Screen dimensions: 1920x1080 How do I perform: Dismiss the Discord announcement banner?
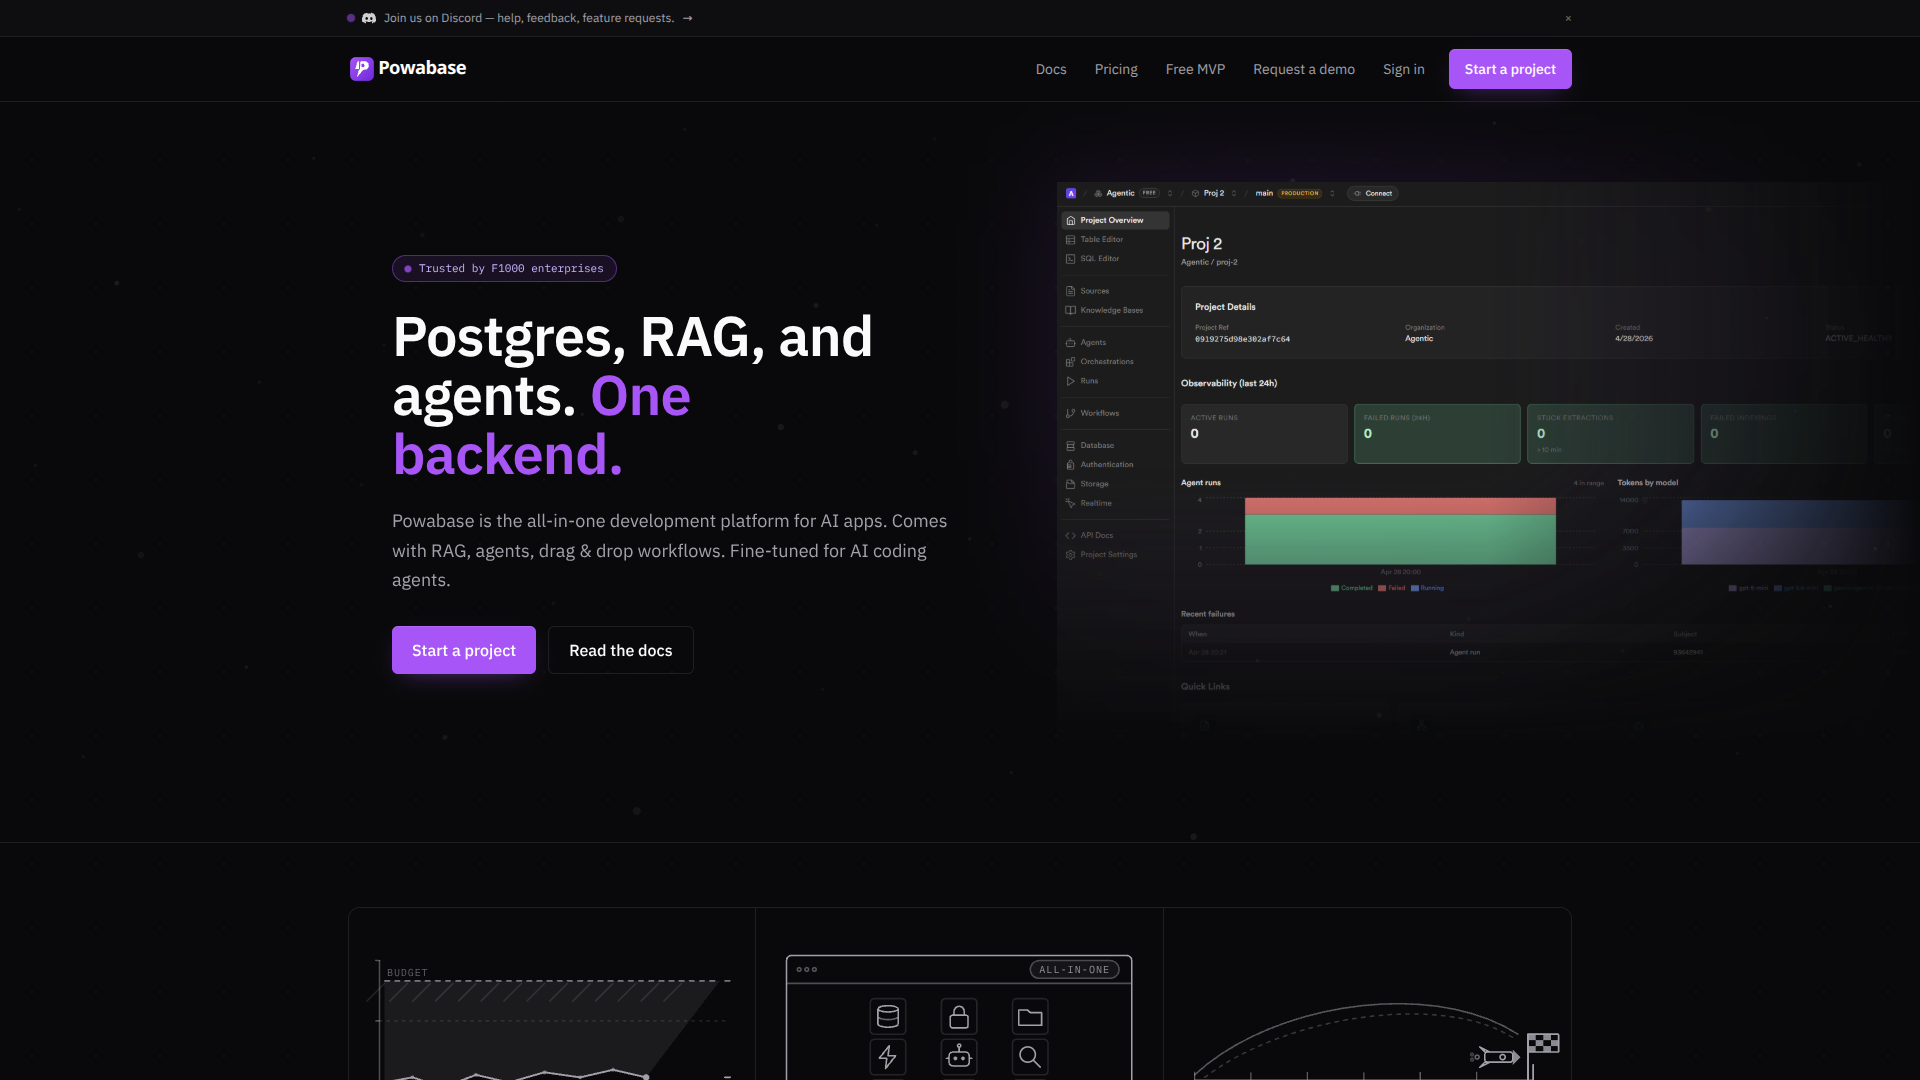point(1568,18)
